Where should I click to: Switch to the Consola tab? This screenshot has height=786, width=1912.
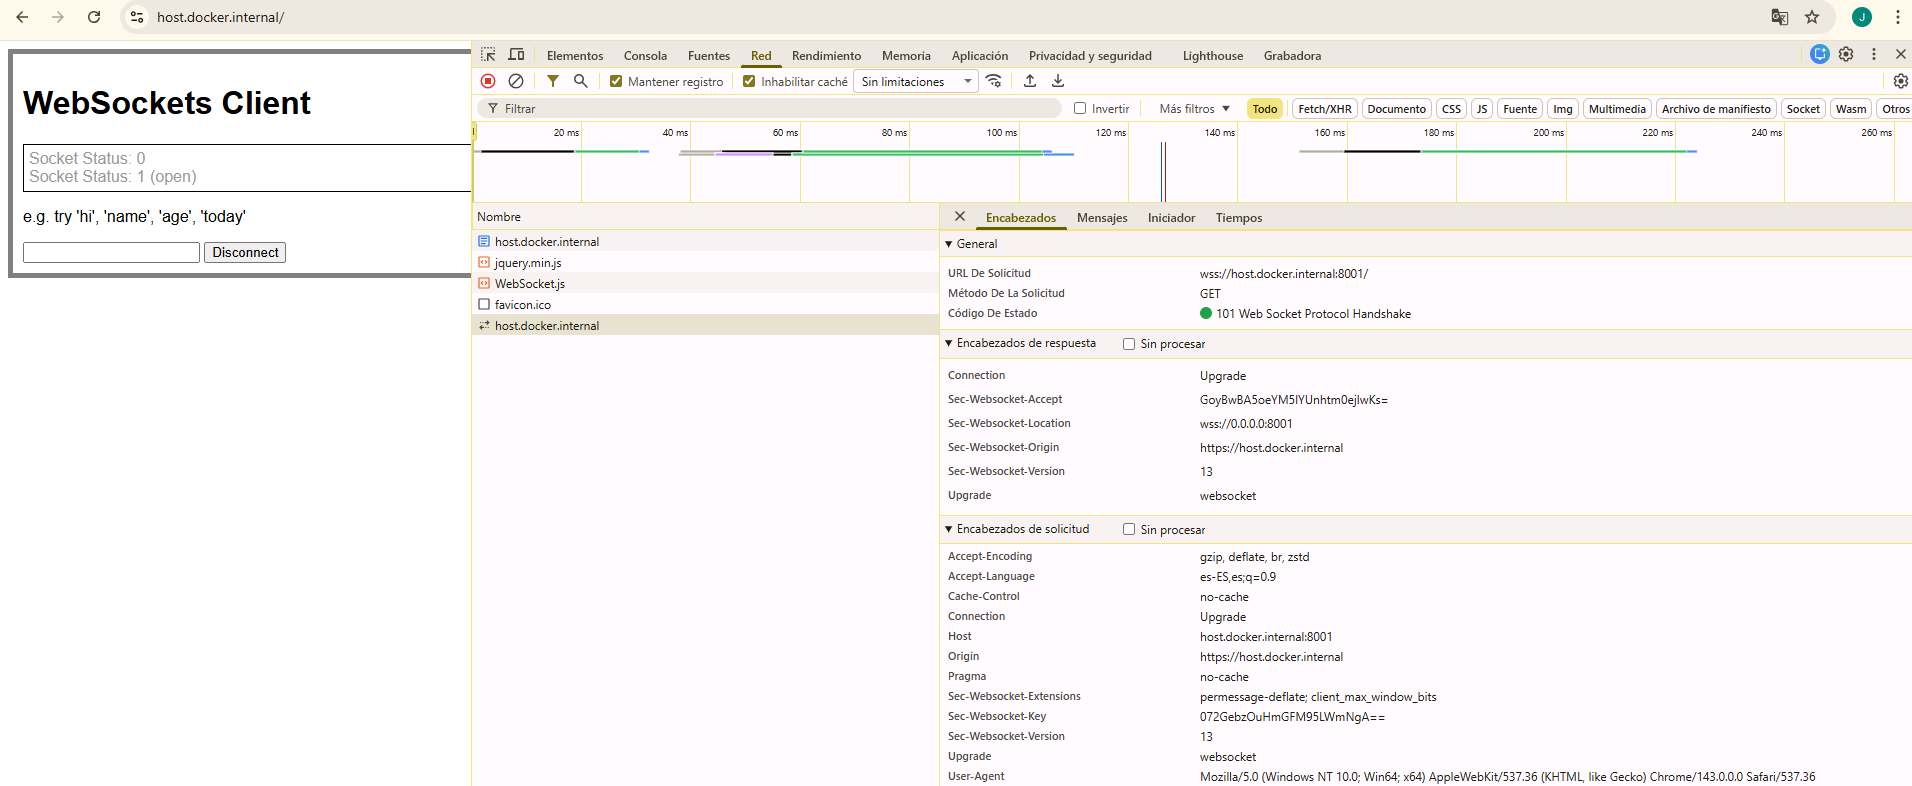coord(645,56)
